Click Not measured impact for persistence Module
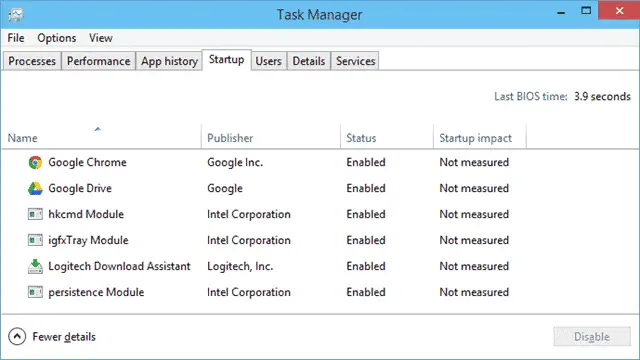 [474, 292]
